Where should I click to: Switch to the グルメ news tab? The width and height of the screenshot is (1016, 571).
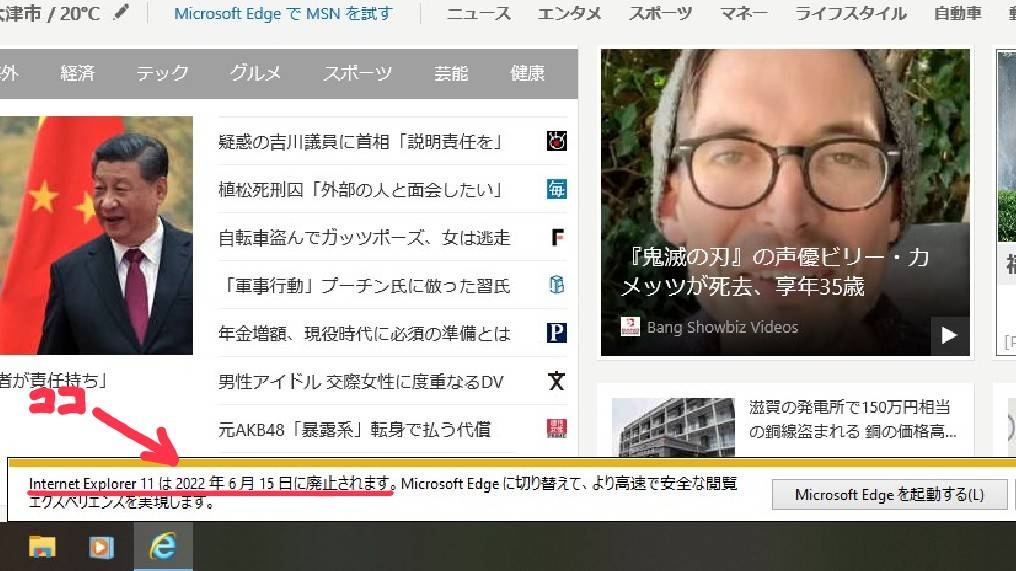click(255, 73)
